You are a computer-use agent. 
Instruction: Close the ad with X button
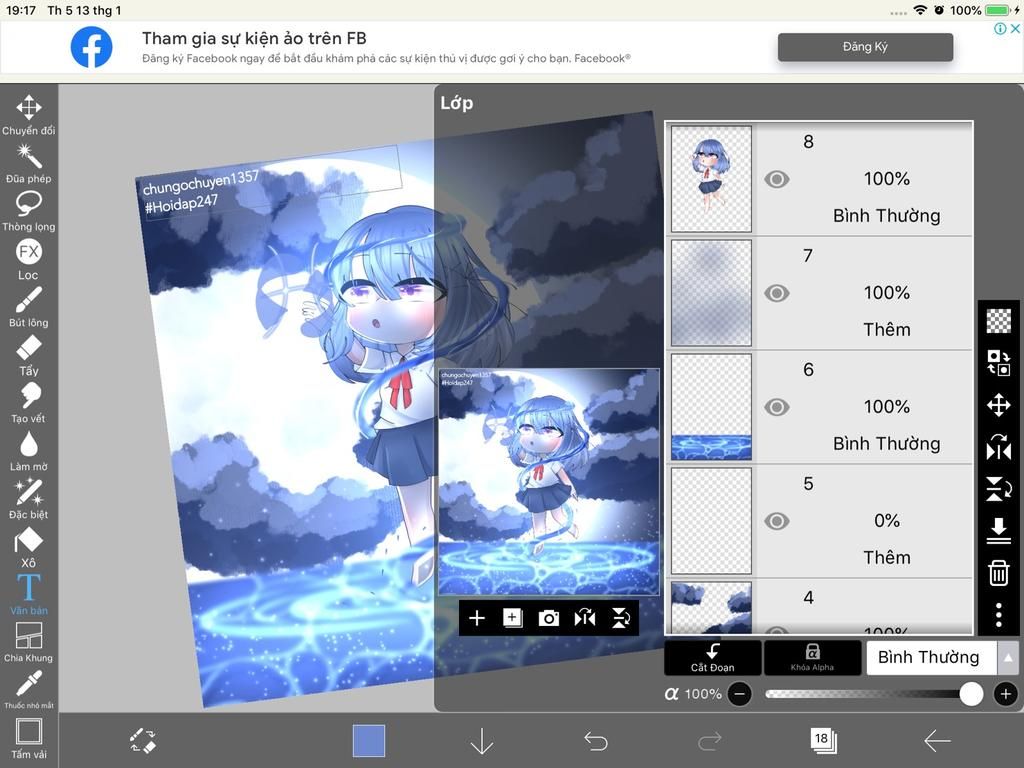pyautogui.click(x=1016, y=29)
